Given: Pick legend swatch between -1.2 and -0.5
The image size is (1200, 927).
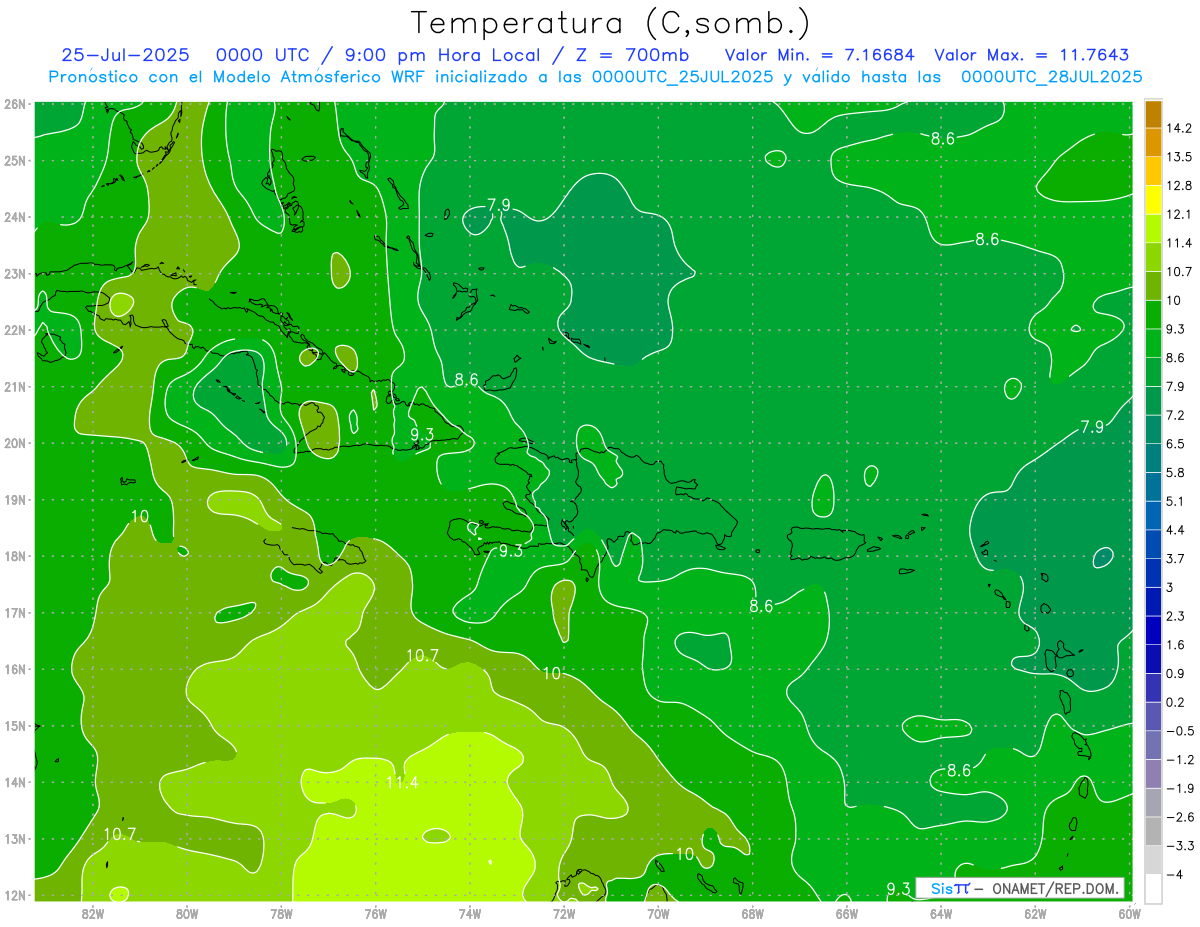Looking at the screenshot, I should [x=1153, y=744].
